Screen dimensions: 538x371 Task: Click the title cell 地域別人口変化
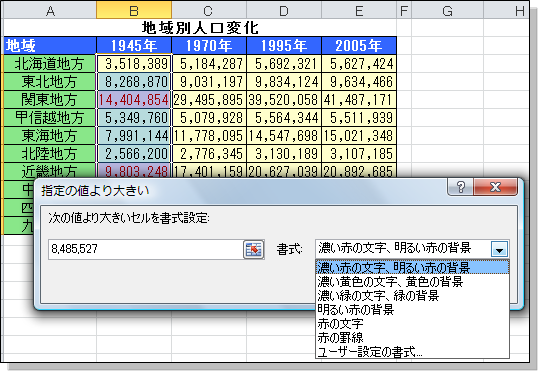[x=200, y=28]
